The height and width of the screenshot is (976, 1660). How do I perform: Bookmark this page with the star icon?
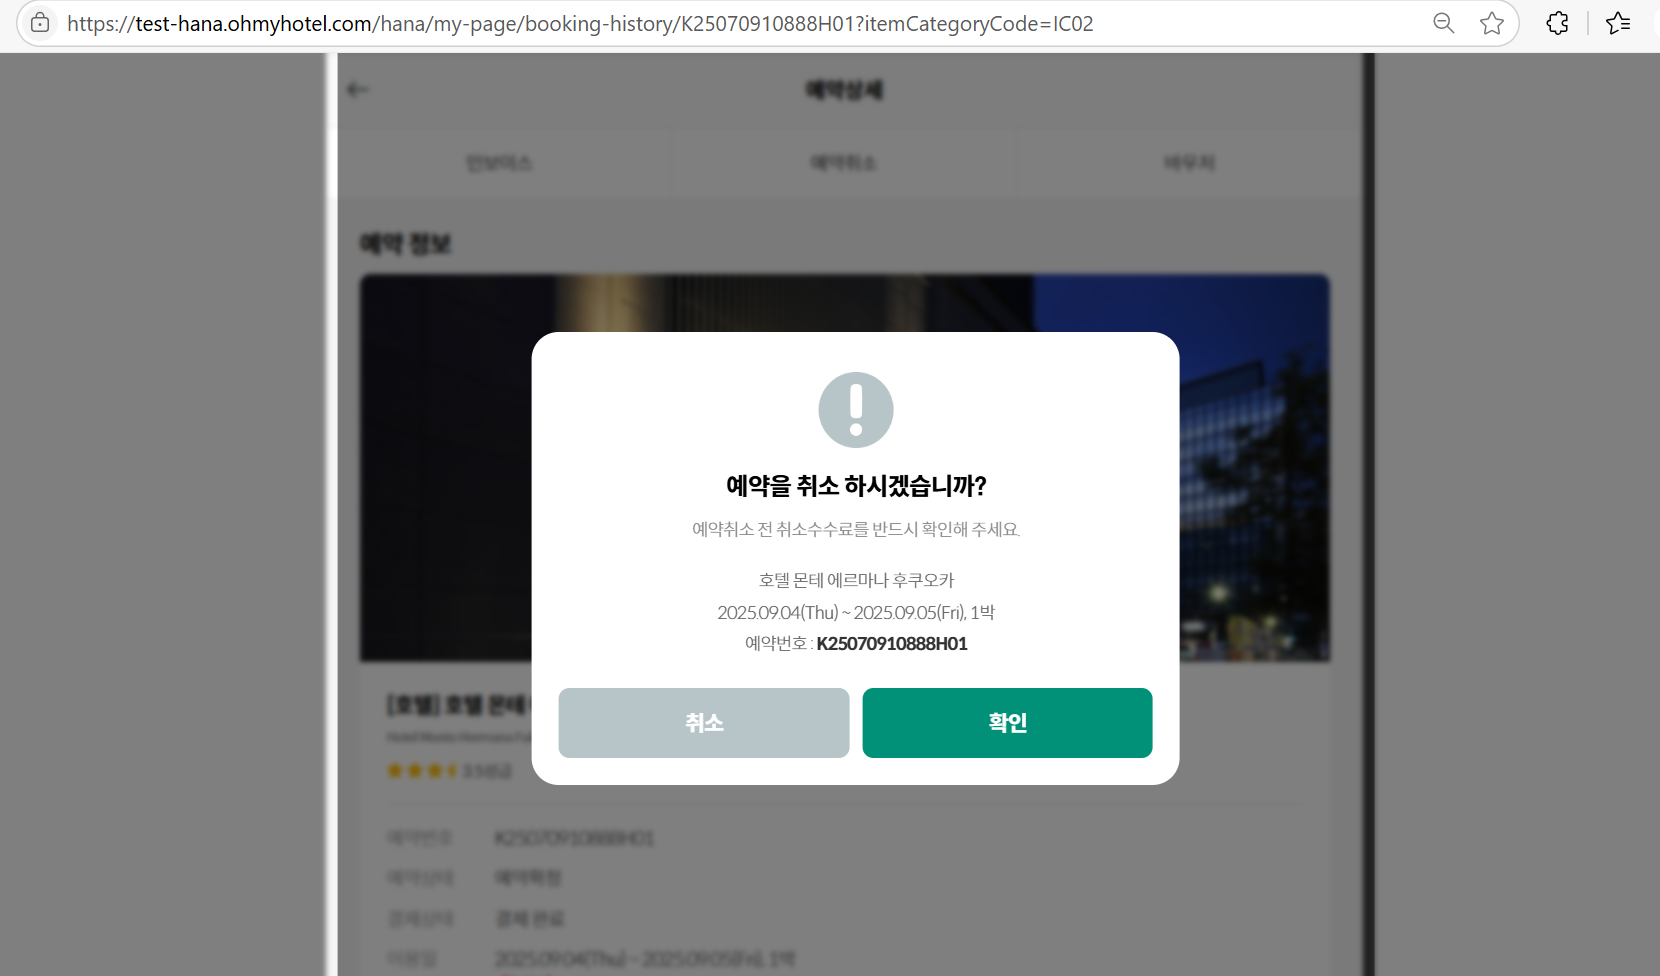tap(1492, 23)
